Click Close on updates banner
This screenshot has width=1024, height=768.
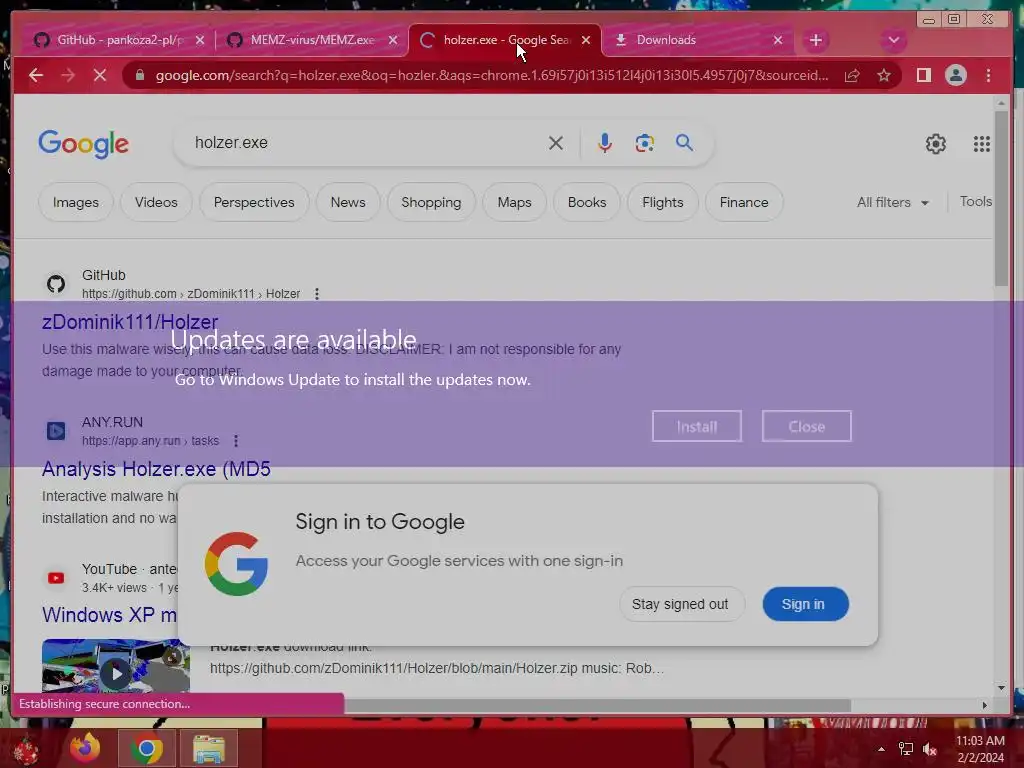[807, 426]
